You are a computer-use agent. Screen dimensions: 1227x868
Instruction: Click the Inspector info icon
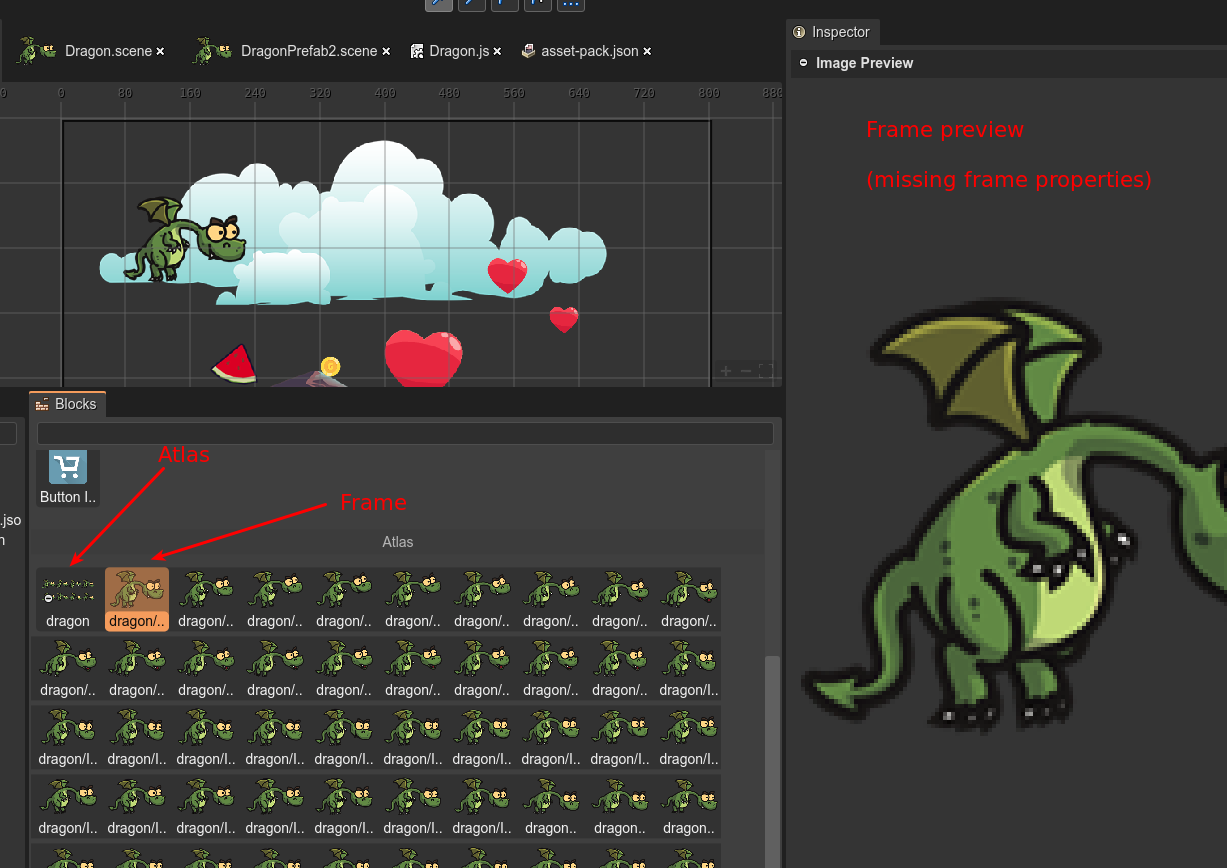tap(799, 32)
